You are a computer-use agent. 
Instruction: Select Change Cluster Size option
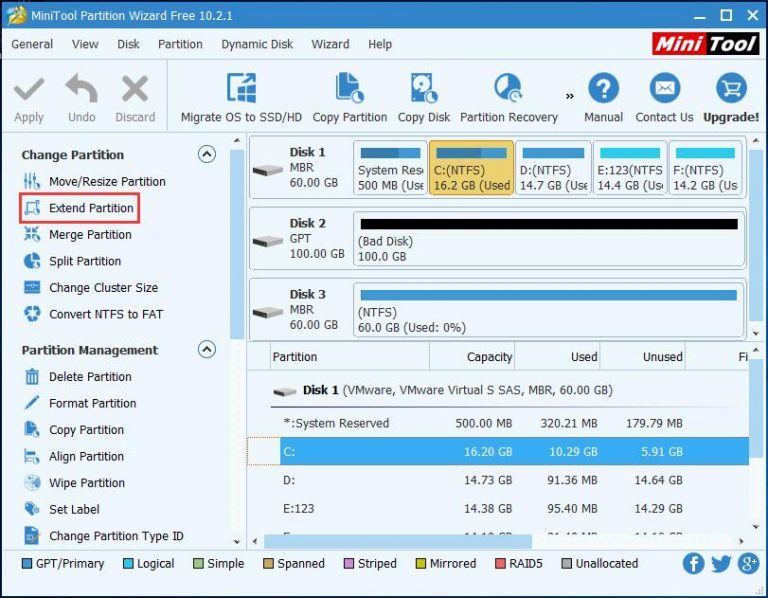91,287
